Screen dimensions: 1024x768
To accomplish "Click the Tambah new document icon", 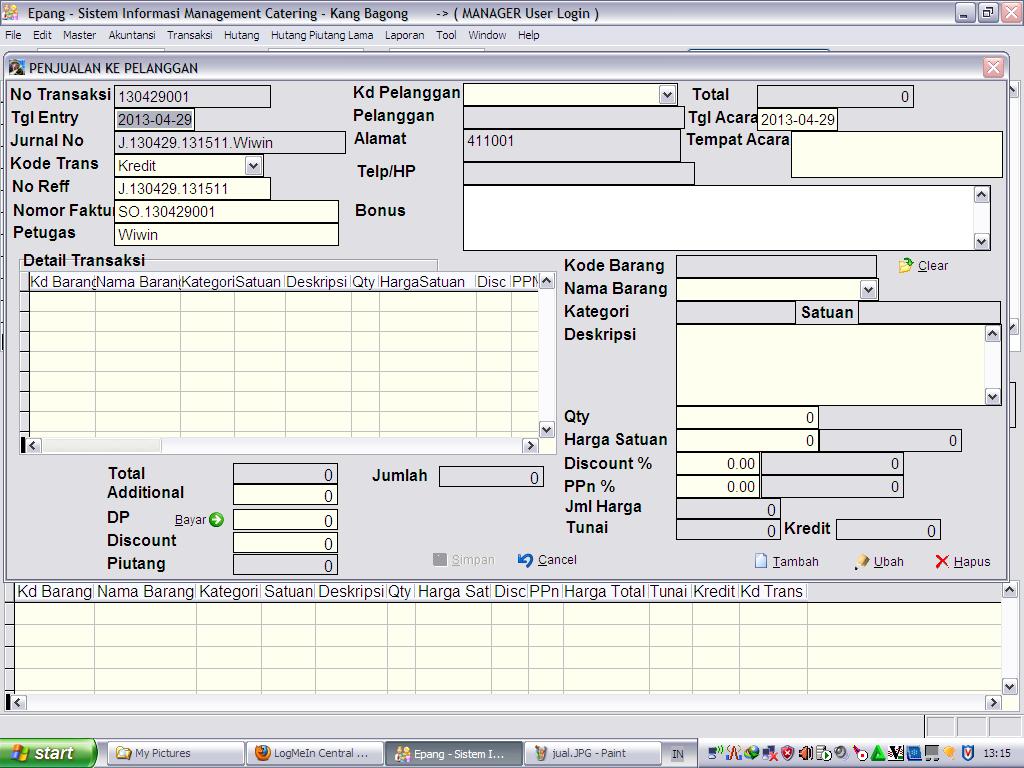I will [x=761, y=562].
